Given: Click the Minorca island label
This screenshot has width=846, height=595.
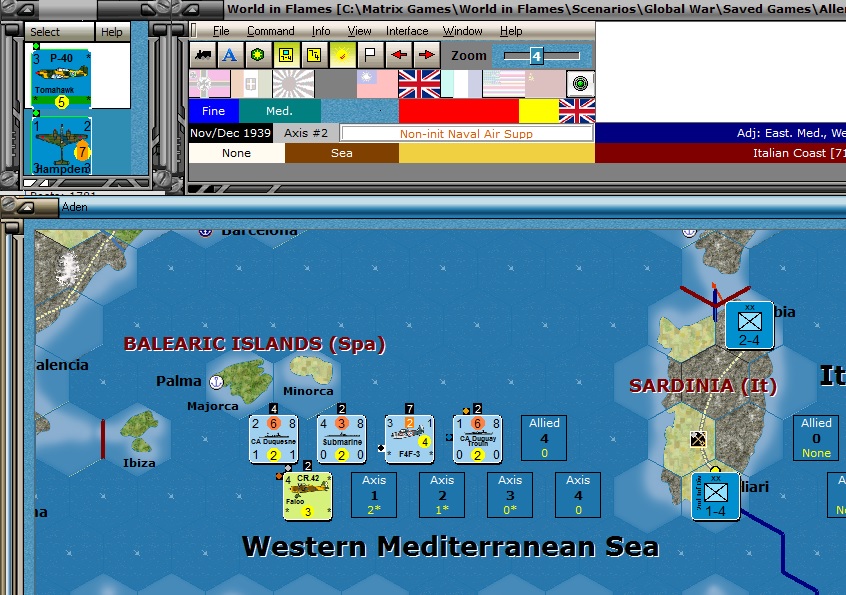Looking at the screenshot, I should pos(308,391).
